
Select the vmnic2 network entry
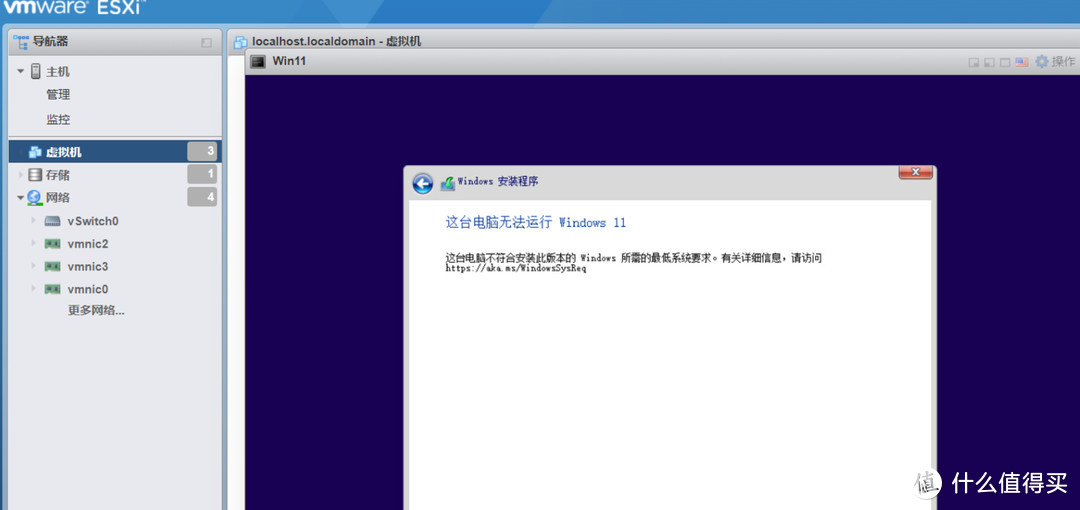[x=87, y=244]
